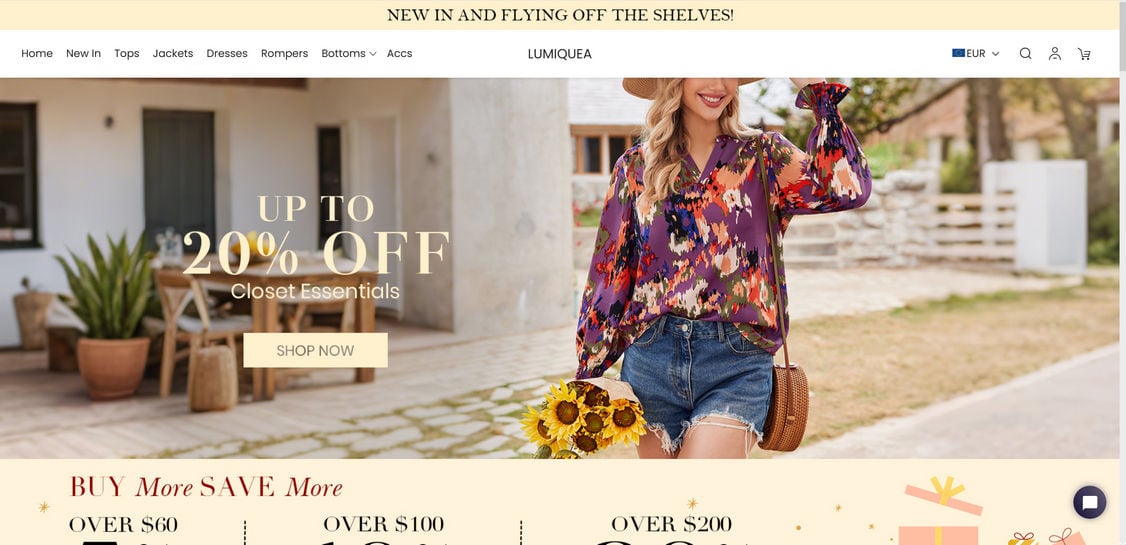1126x545 pixels.
Task: Expand the Bottoms menu chevron
Action: 373,54
